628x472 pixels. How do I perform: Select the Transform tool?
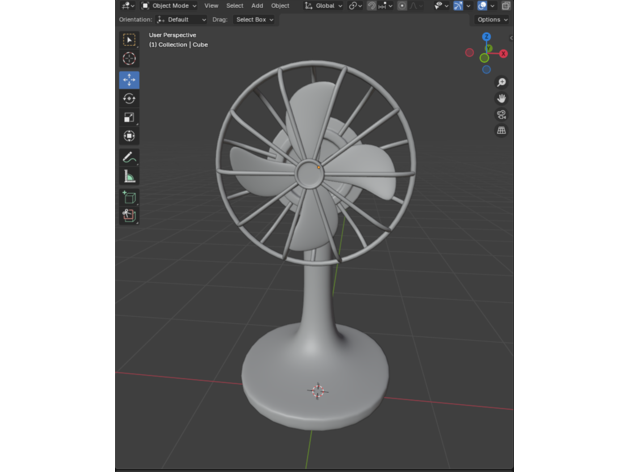tap(129, 136)
